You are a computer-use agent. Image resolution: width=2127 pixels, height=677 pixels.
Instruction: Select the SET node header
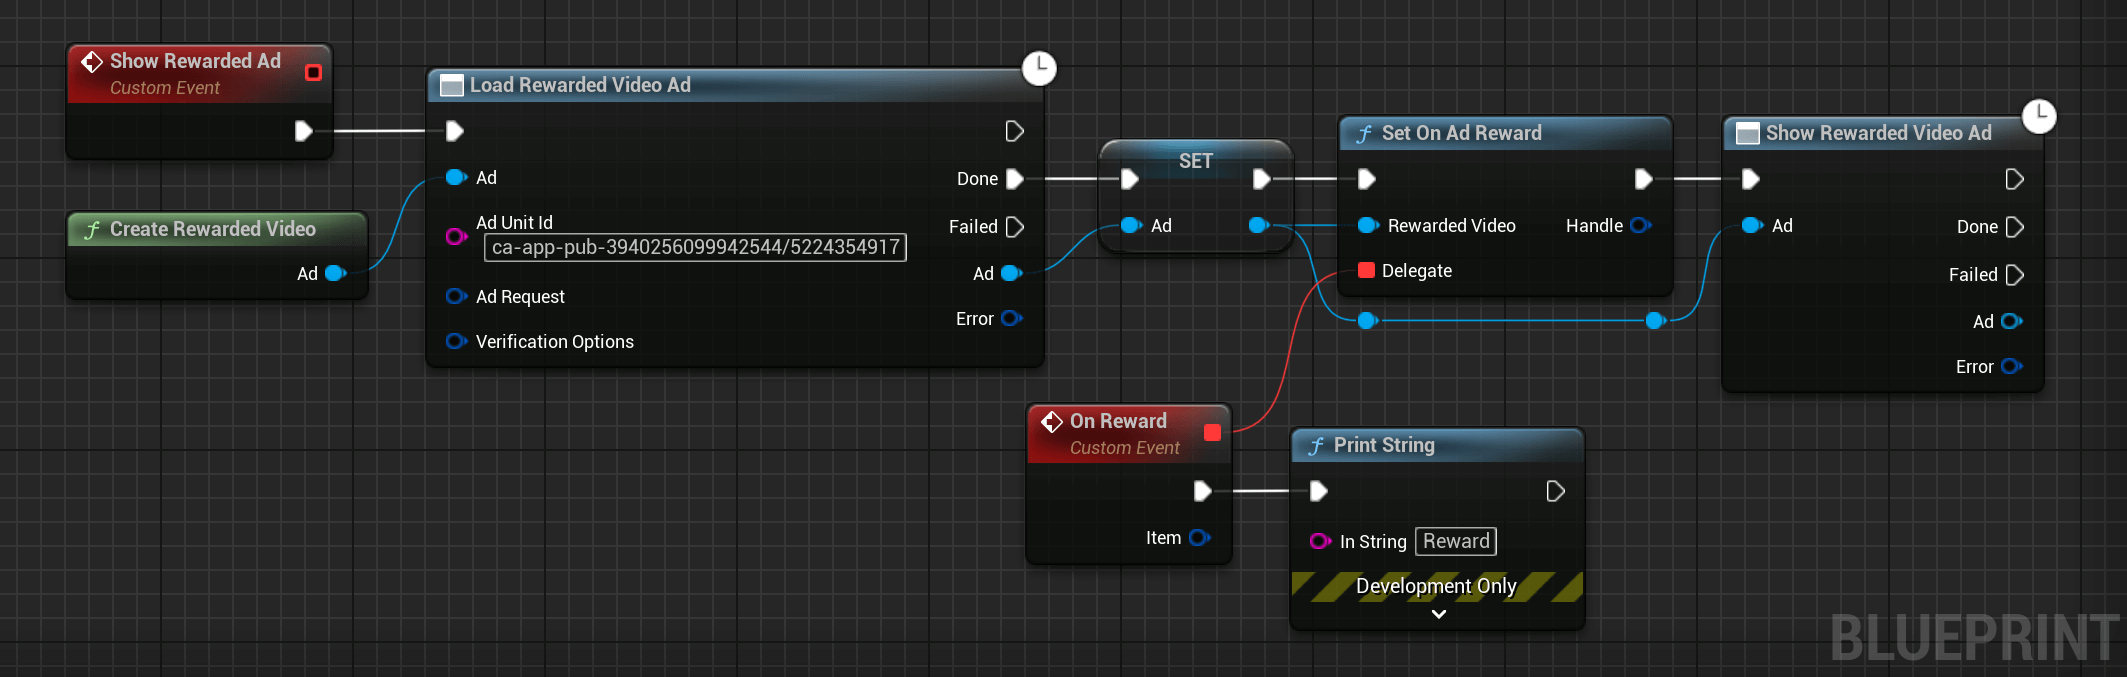tap(1195, 161)
